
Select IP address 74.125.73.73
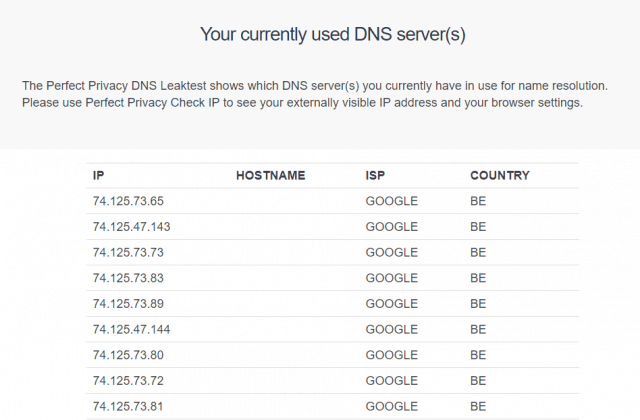tap(128, 253)
